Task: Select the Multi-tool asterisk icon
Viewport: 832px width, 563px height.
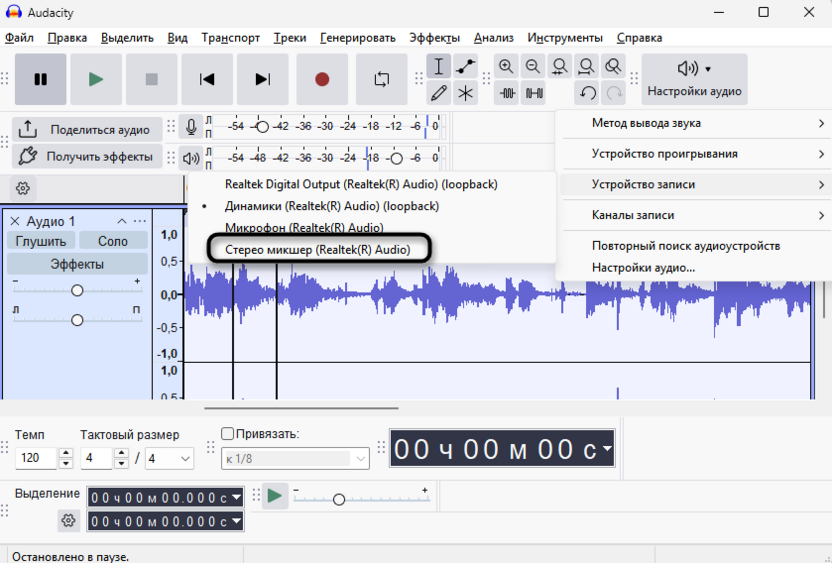Action: (x=465, y=93)
